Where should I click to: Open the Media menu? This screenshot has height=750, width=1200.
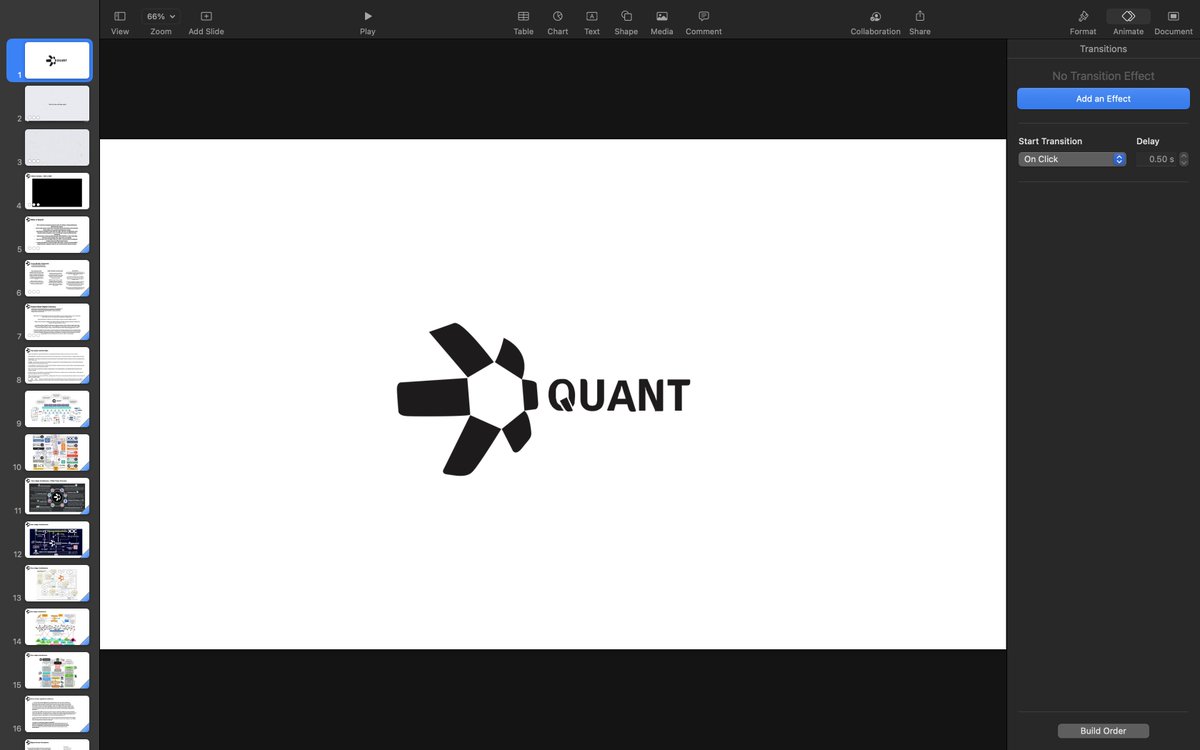click(x=662, y=16)
